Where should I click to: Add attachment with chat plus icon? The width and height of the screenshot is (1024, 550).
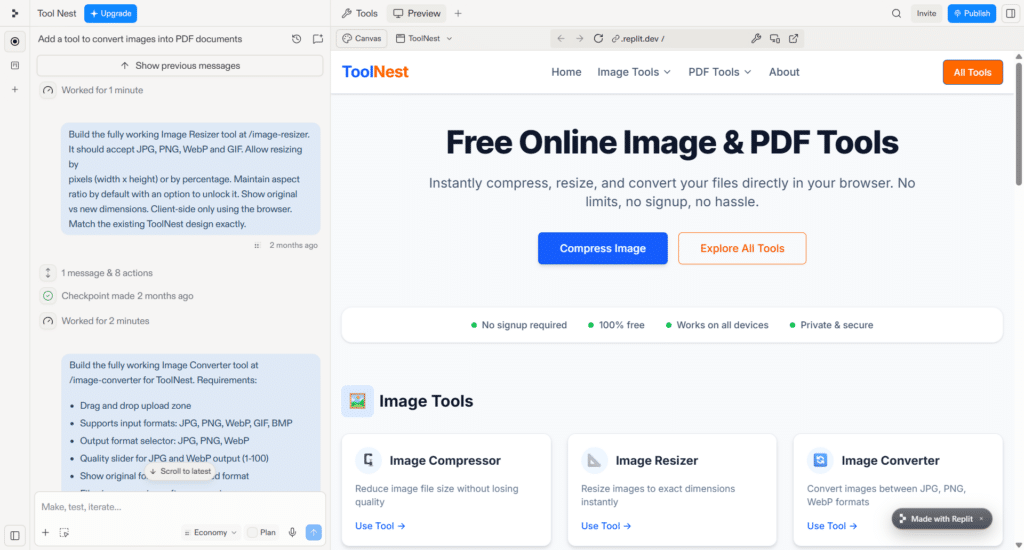[46, 532]
